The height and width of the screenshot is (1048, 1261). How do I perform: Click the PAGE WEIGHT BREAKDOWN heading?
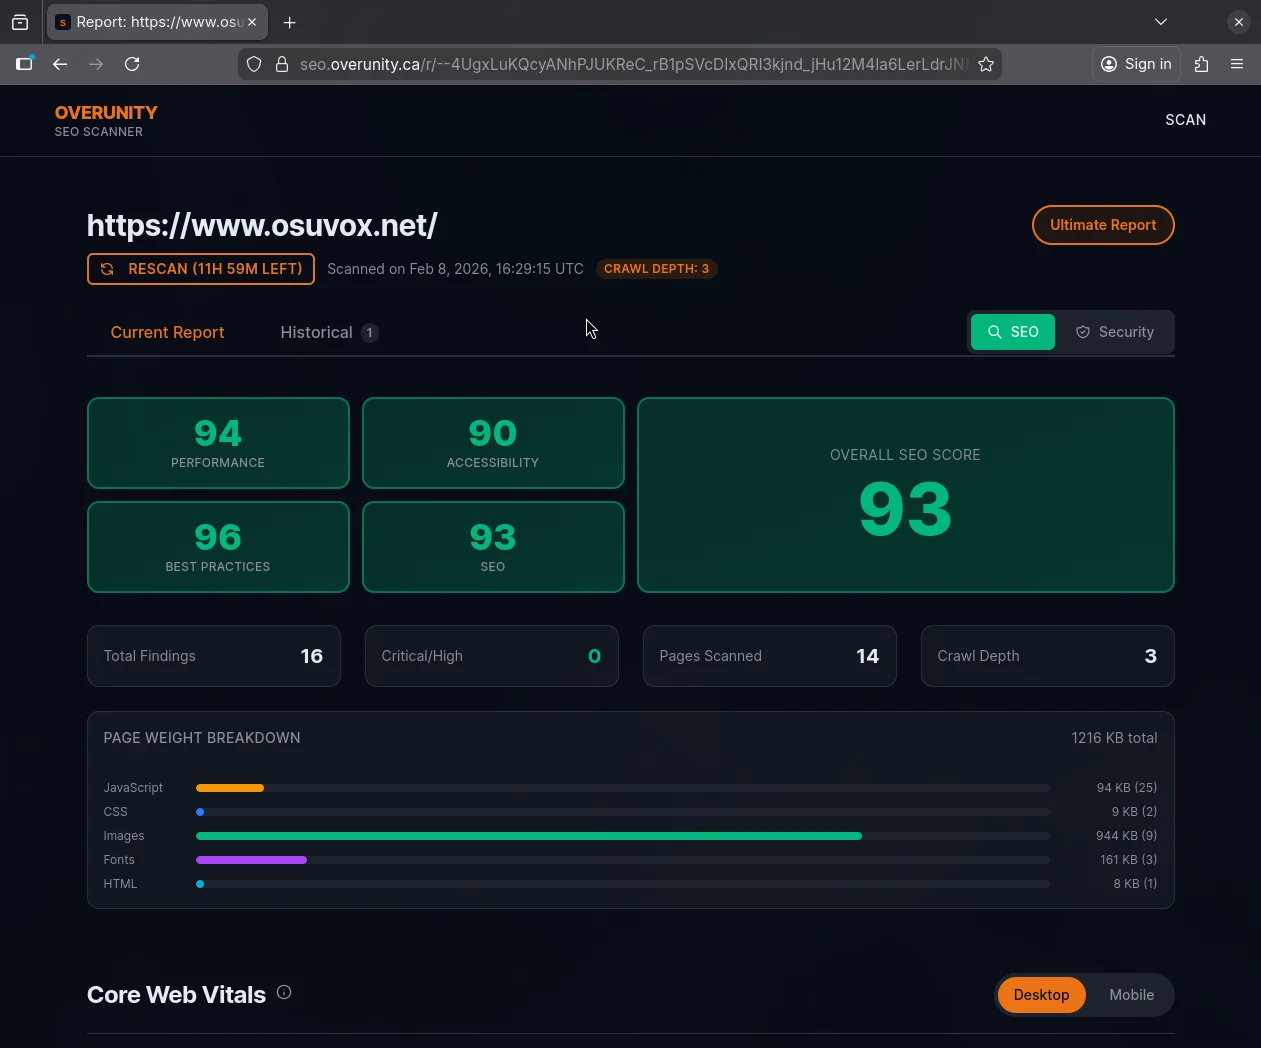[202, 738]
